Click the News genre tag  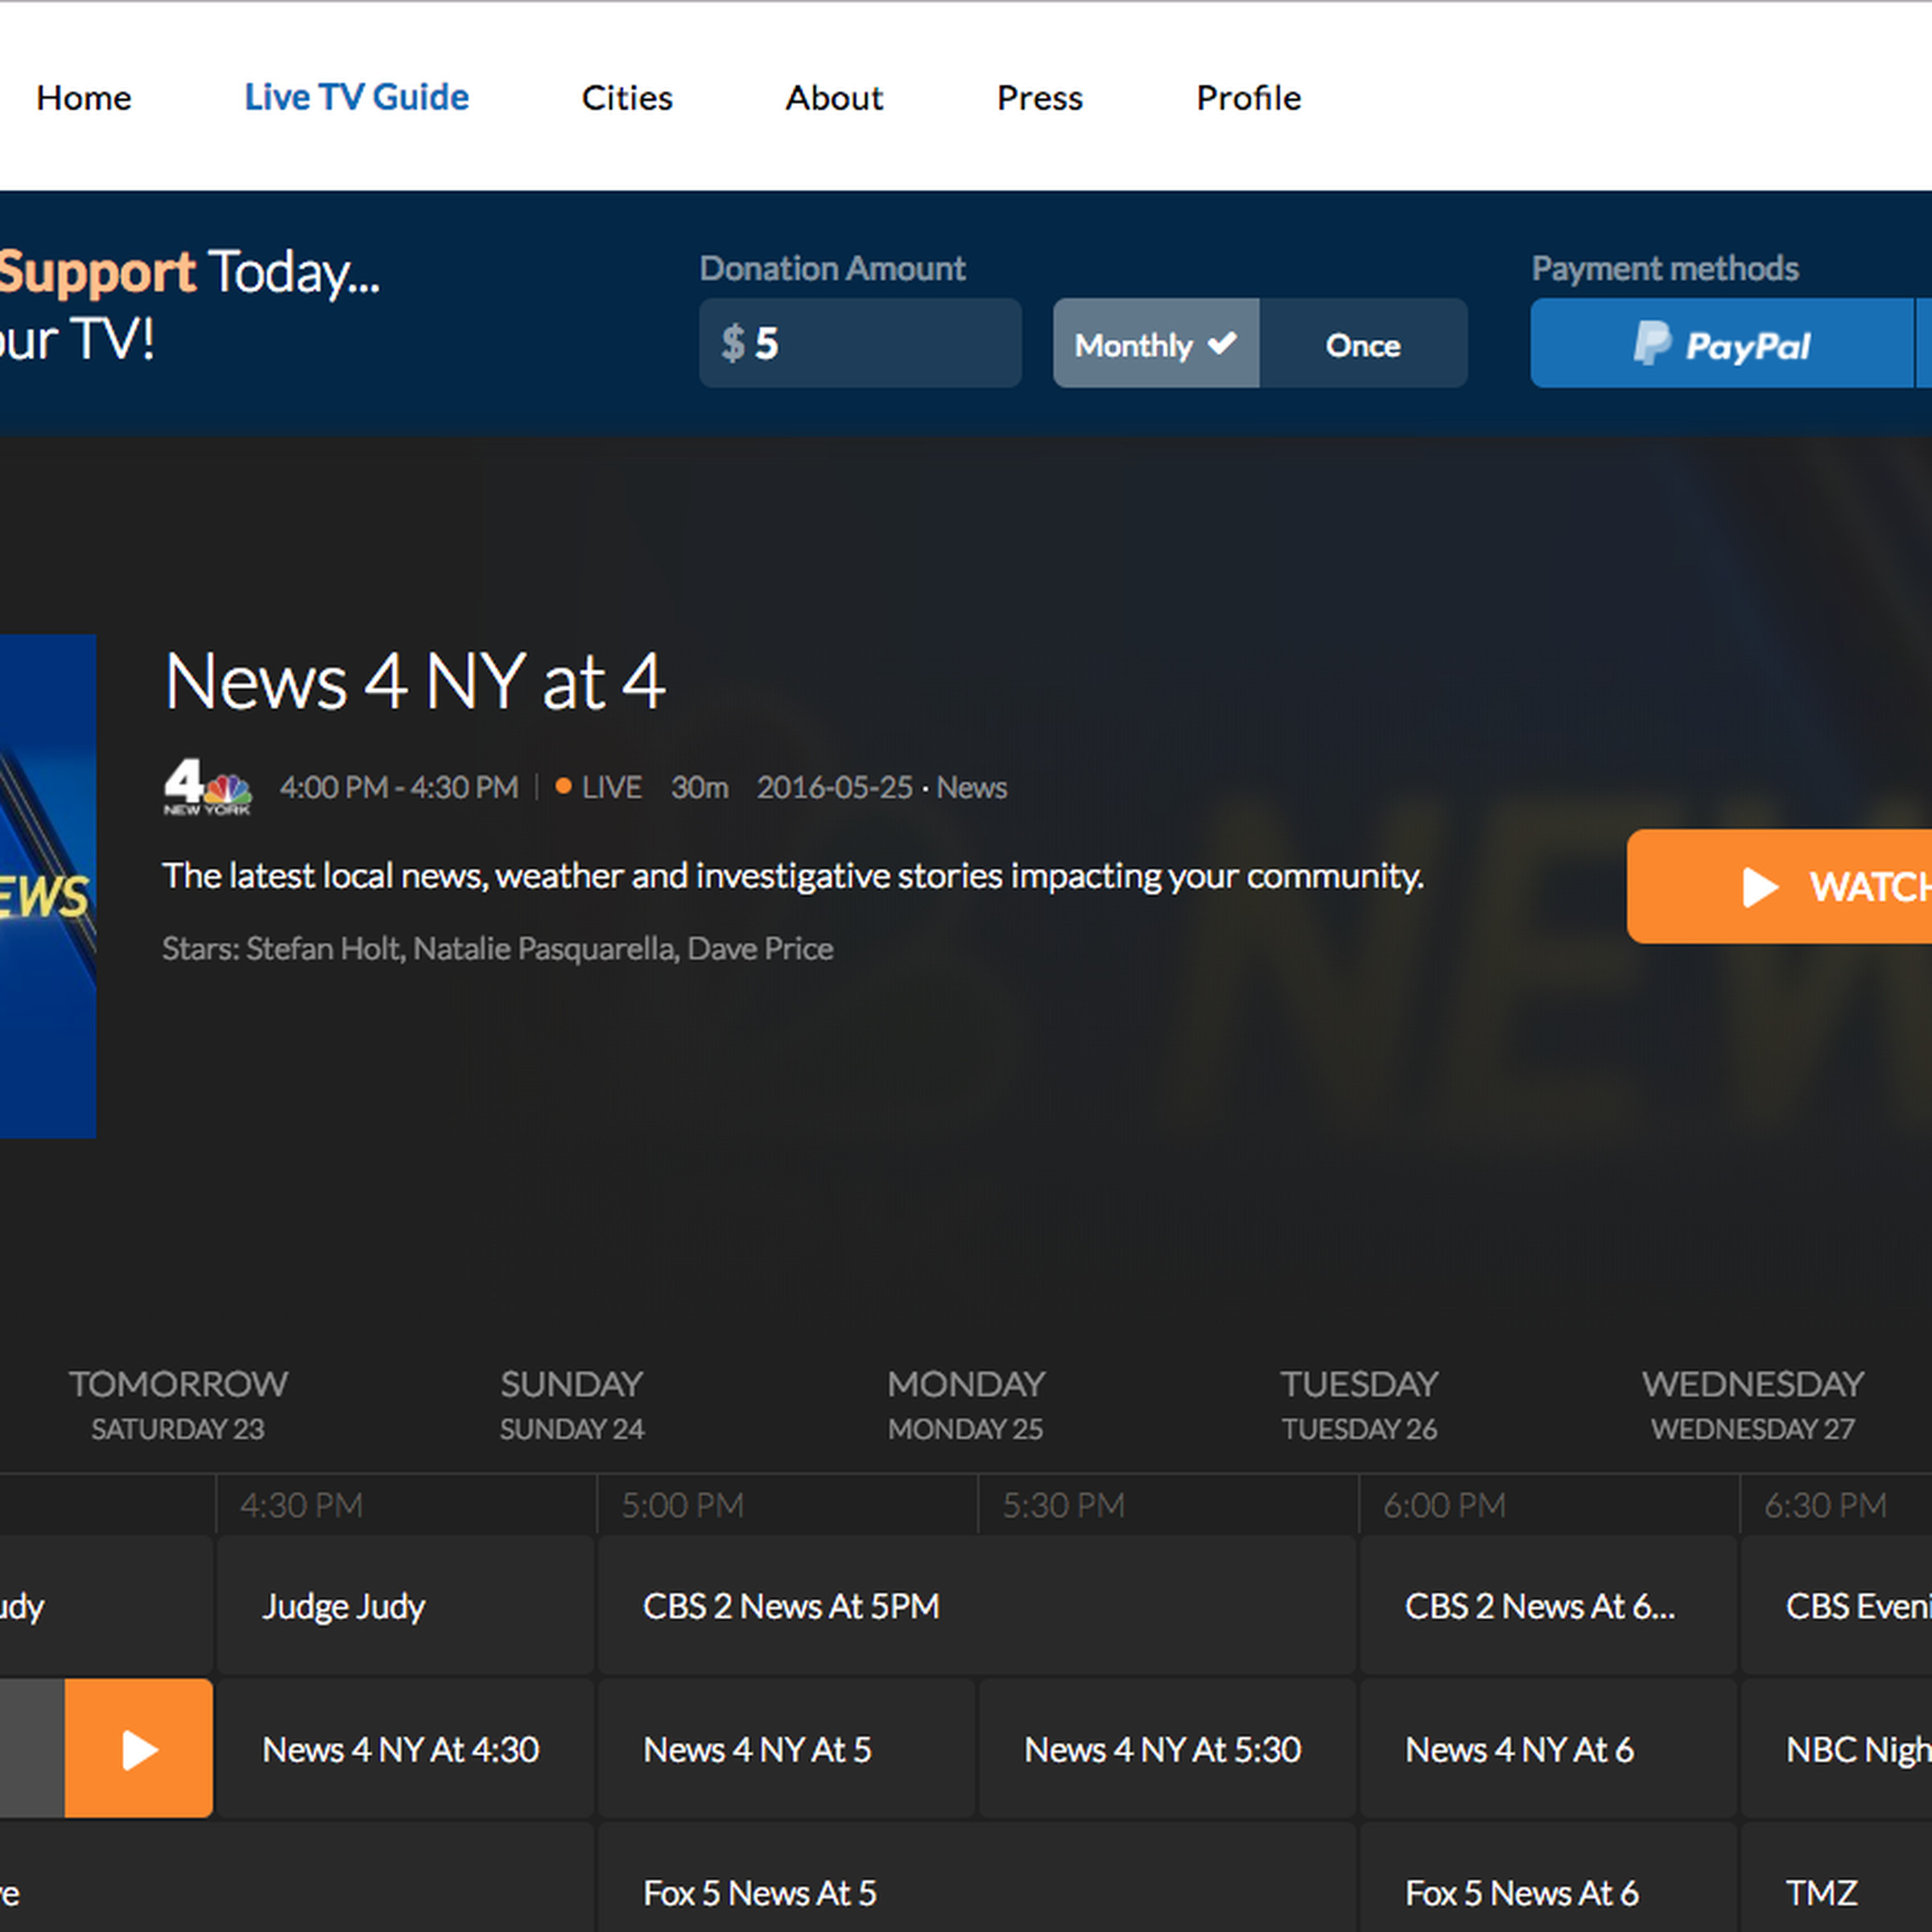[972, 788]
